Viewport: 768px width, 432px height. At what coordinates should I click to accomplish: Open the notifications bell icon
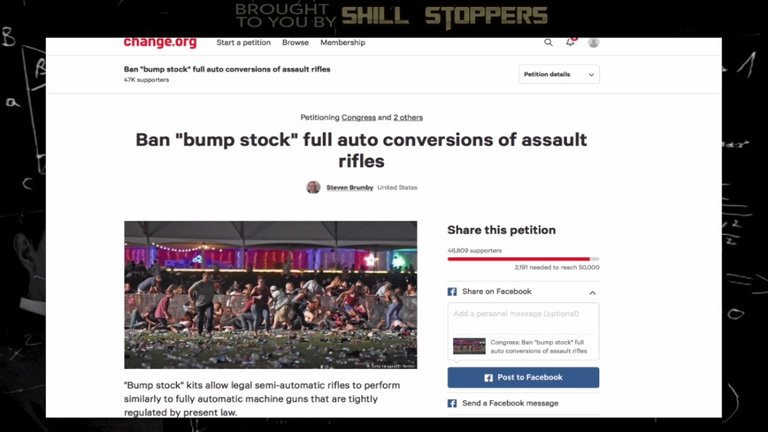571,42
